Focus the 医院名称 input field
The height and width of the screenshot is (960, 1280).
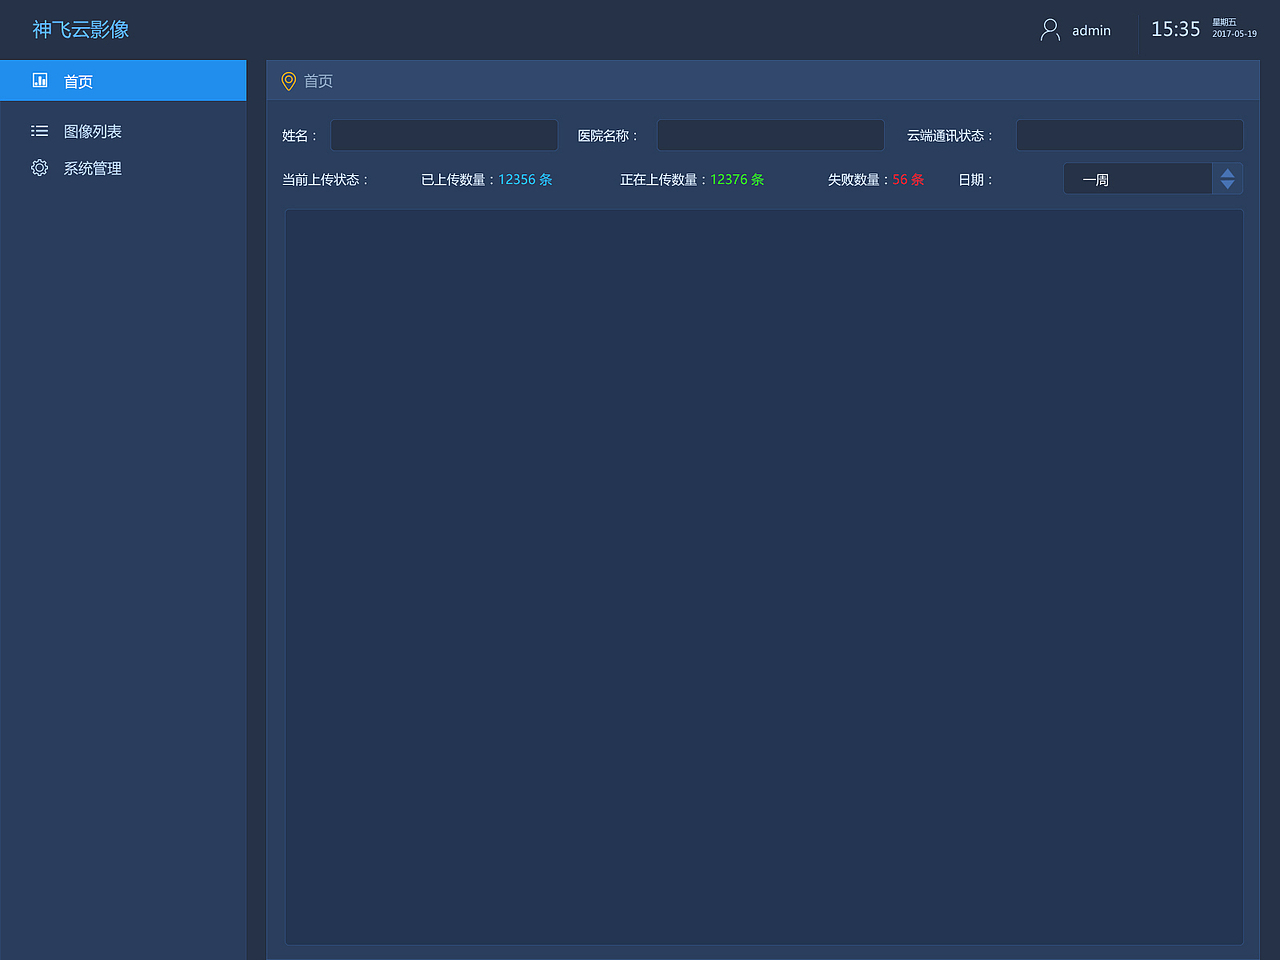(x=770, y=135)
